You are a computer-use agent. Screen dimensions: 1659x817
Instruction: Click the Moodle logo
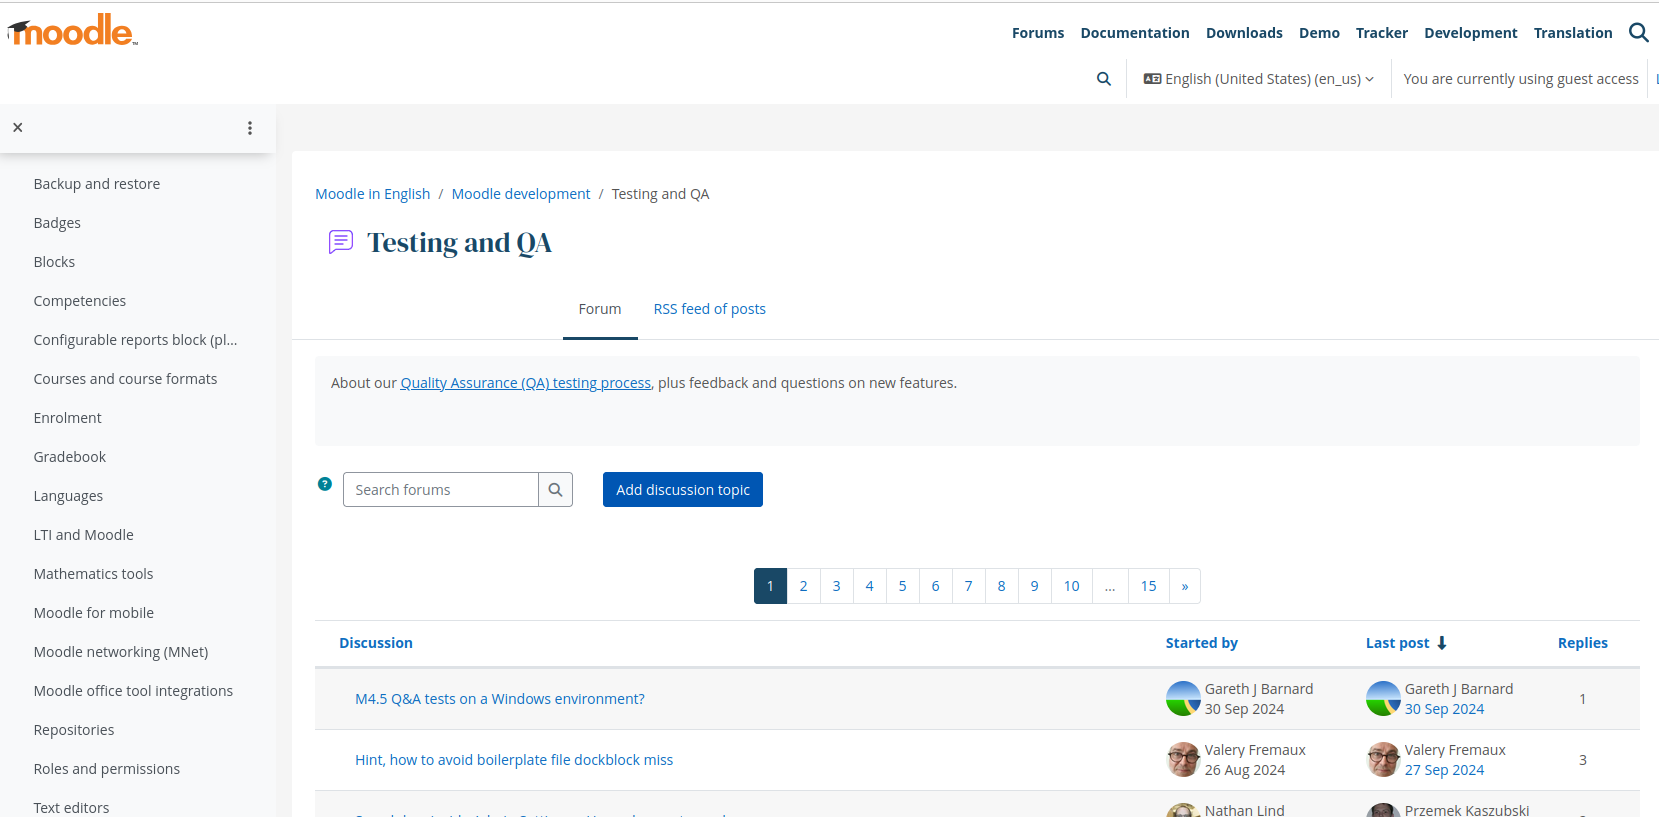pyautogui.click(x=72, y=31)
